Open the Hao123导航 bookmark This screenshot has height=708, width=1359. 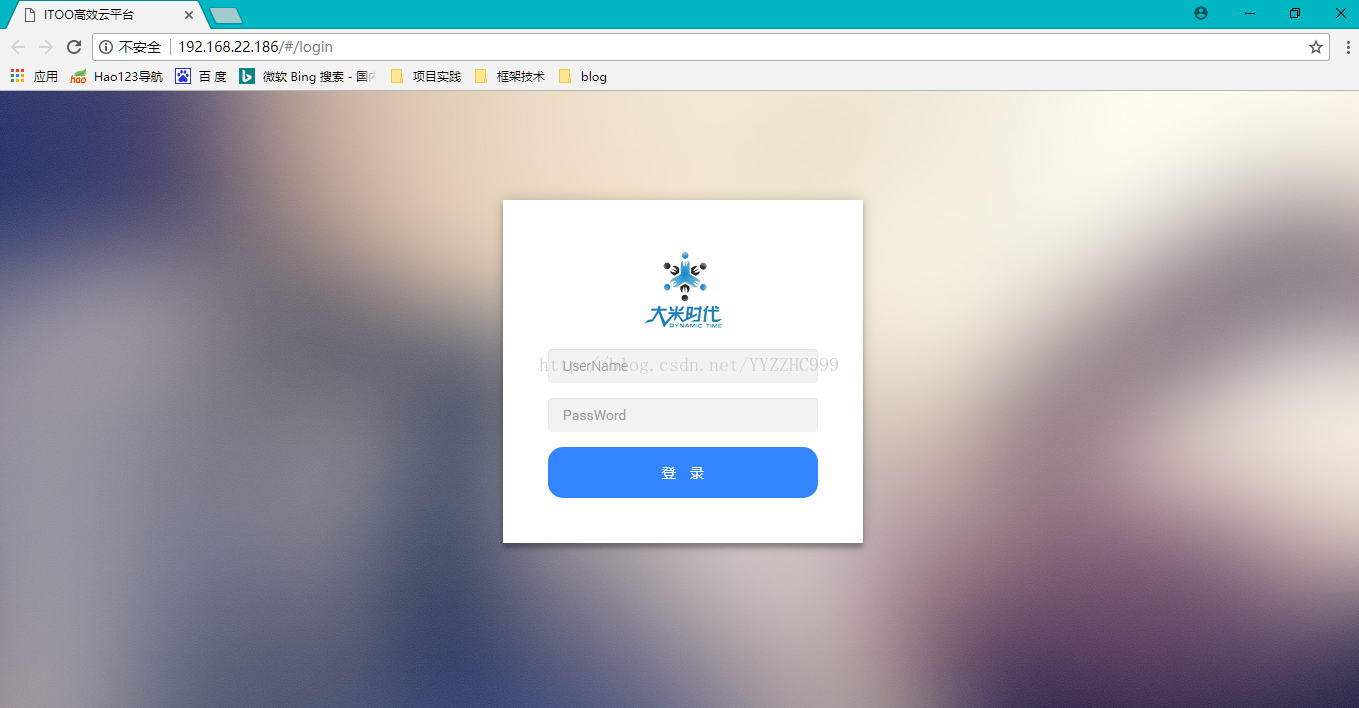117,76
